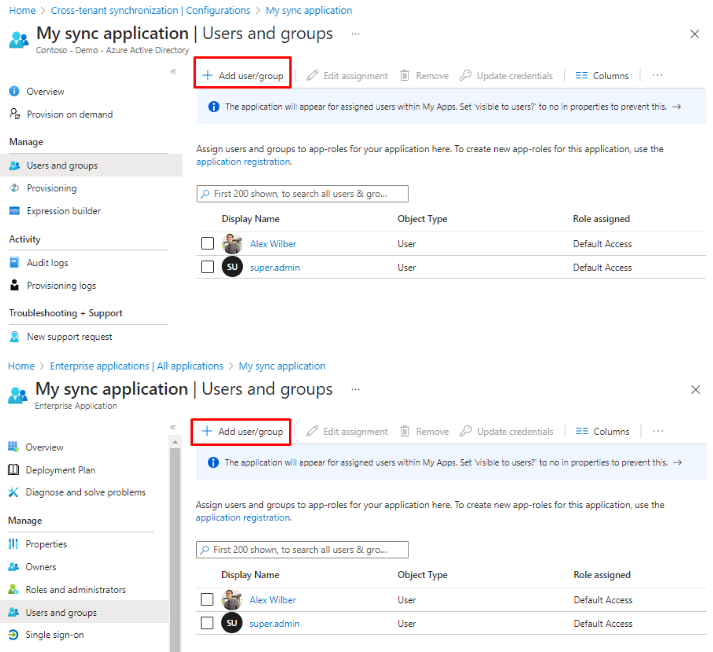This screenshot has width=713, height=652.
Task: Select Alex Wilber checkbox in the Enterprise Application pane
Action: (x=207, y=600)
